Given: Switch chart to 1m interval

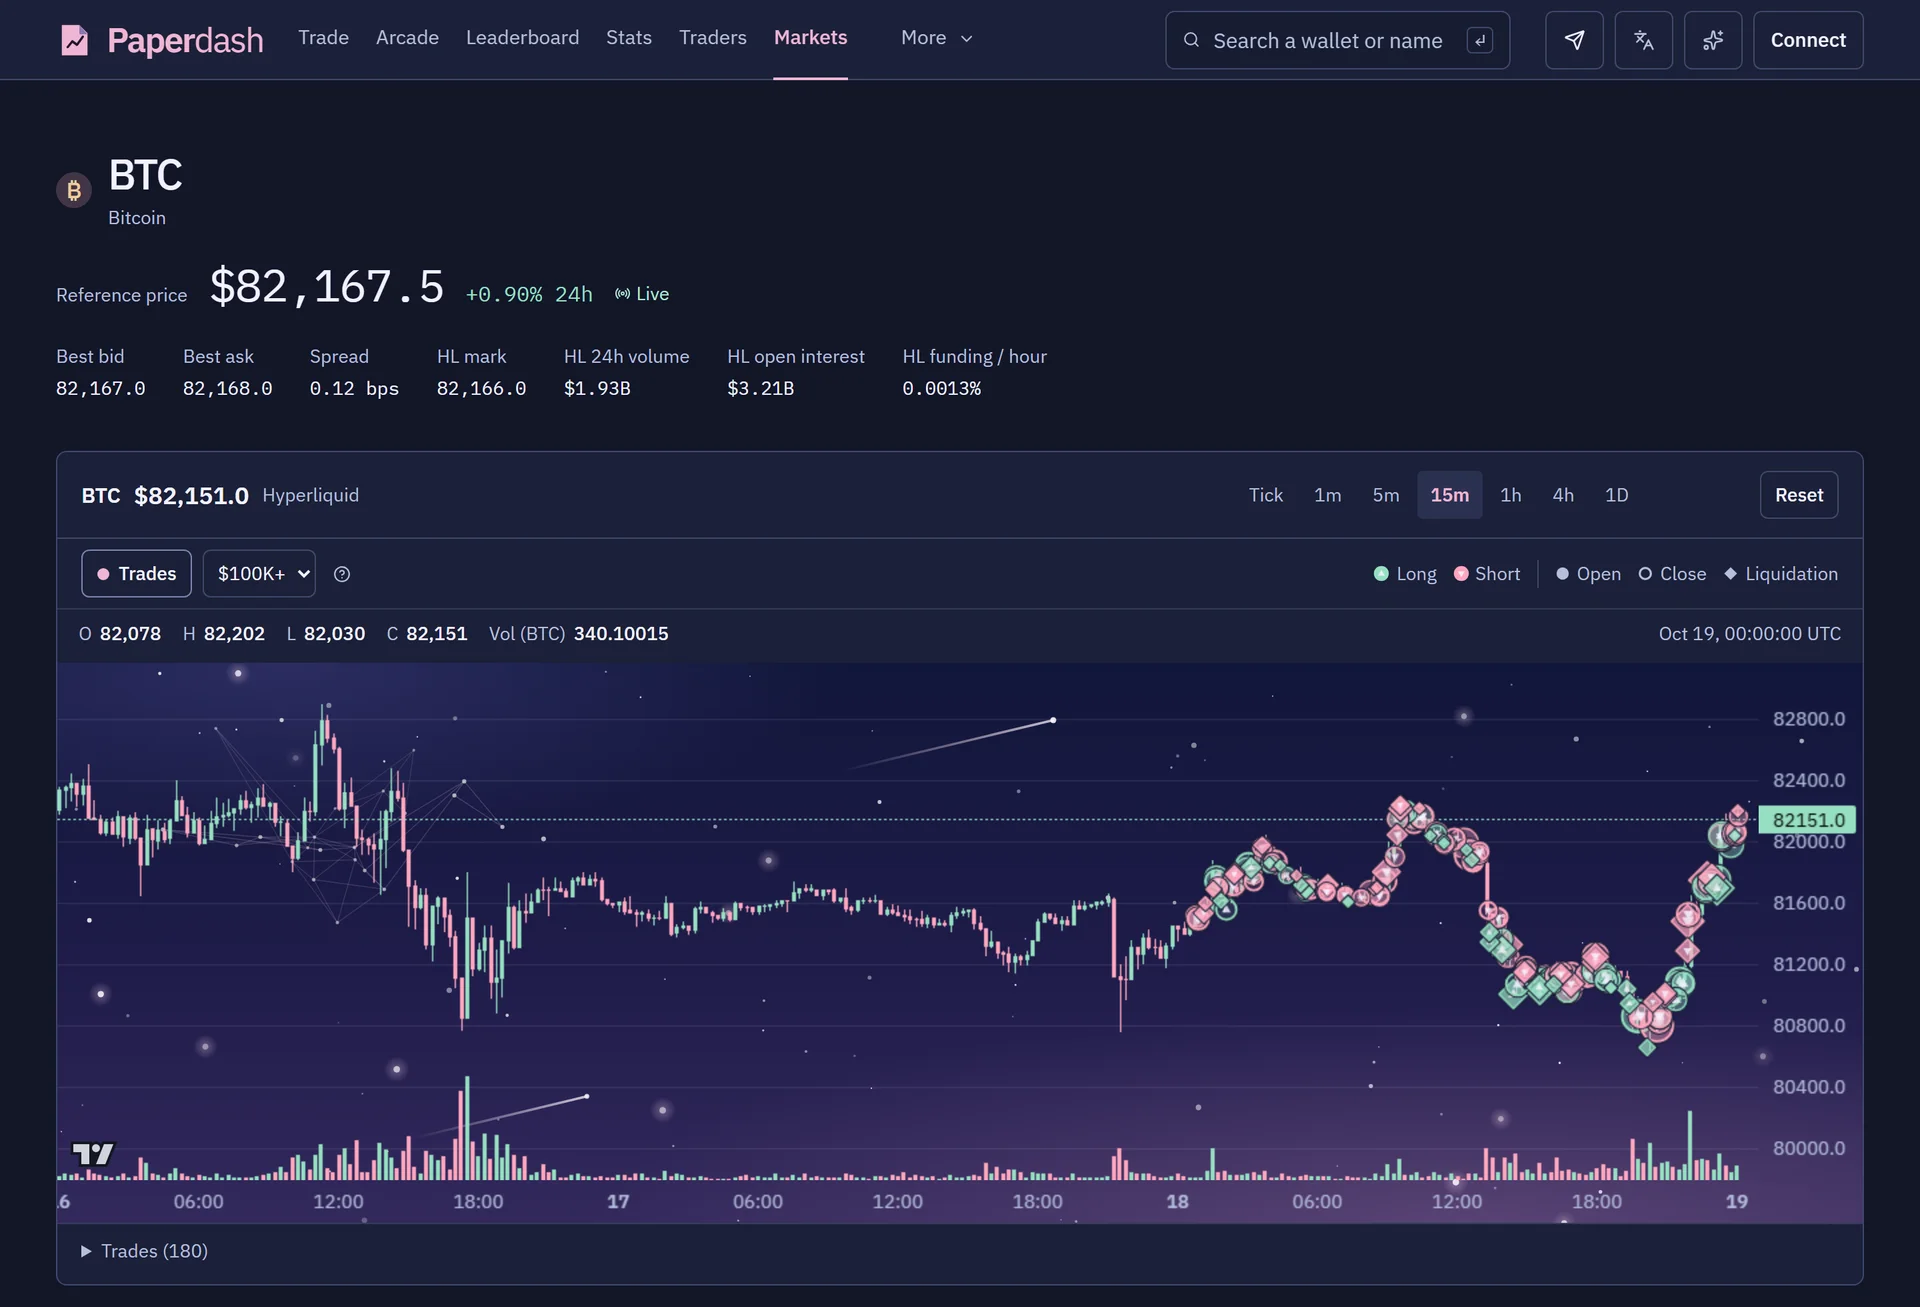Looking at the screenshot, I should click(1327, 495).
